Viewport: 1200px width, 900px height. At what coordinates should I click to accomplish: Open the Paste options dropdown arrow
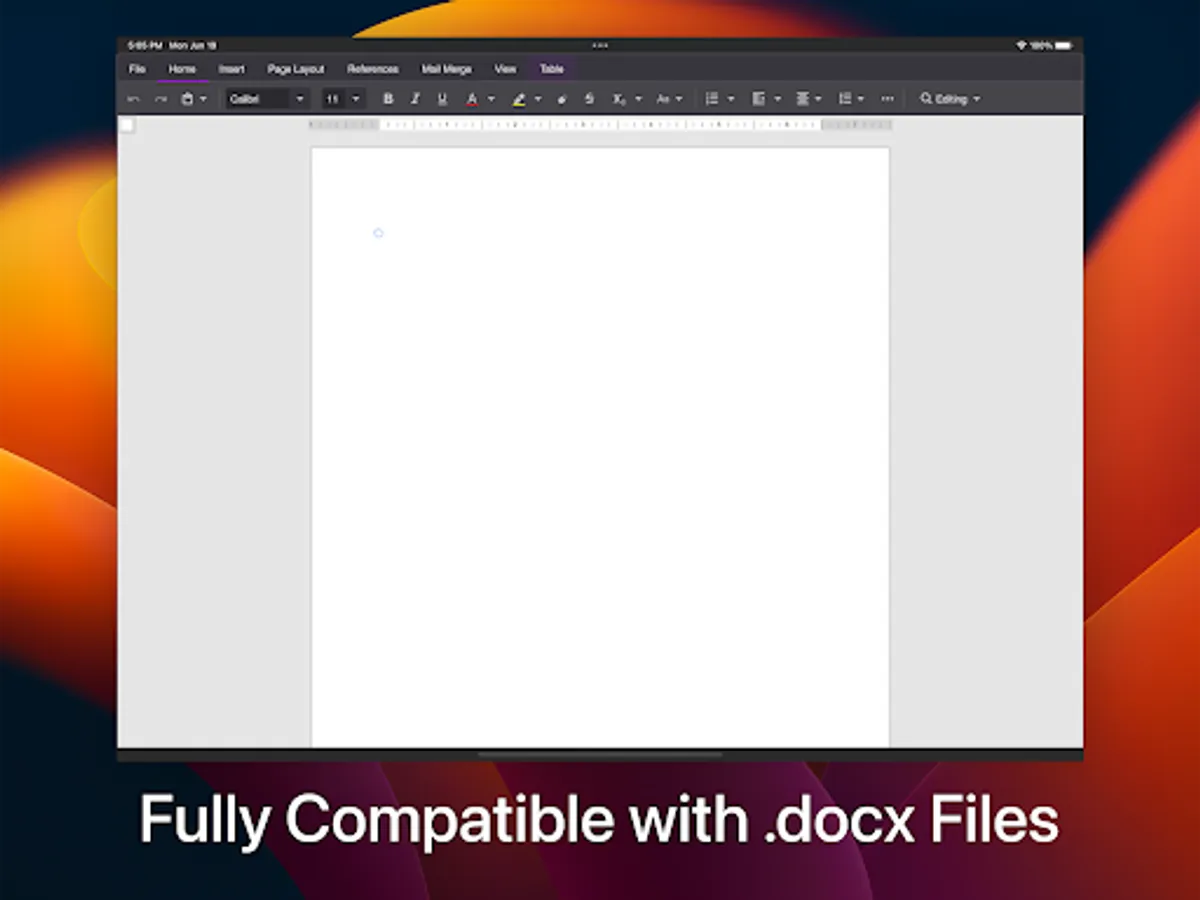tap(203, 99)
